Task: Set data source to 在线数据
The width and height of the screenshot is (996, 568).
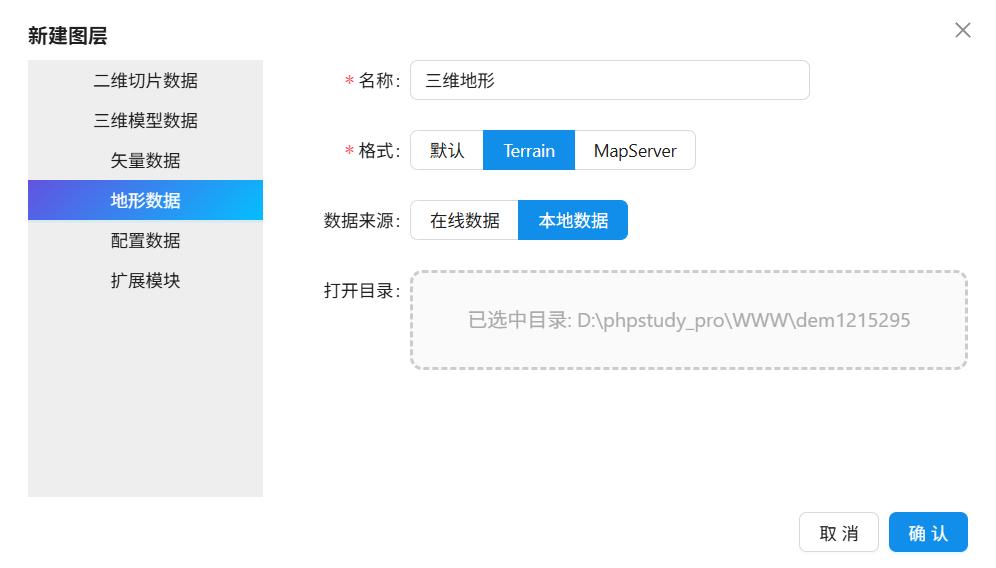Action: [464, 220]
